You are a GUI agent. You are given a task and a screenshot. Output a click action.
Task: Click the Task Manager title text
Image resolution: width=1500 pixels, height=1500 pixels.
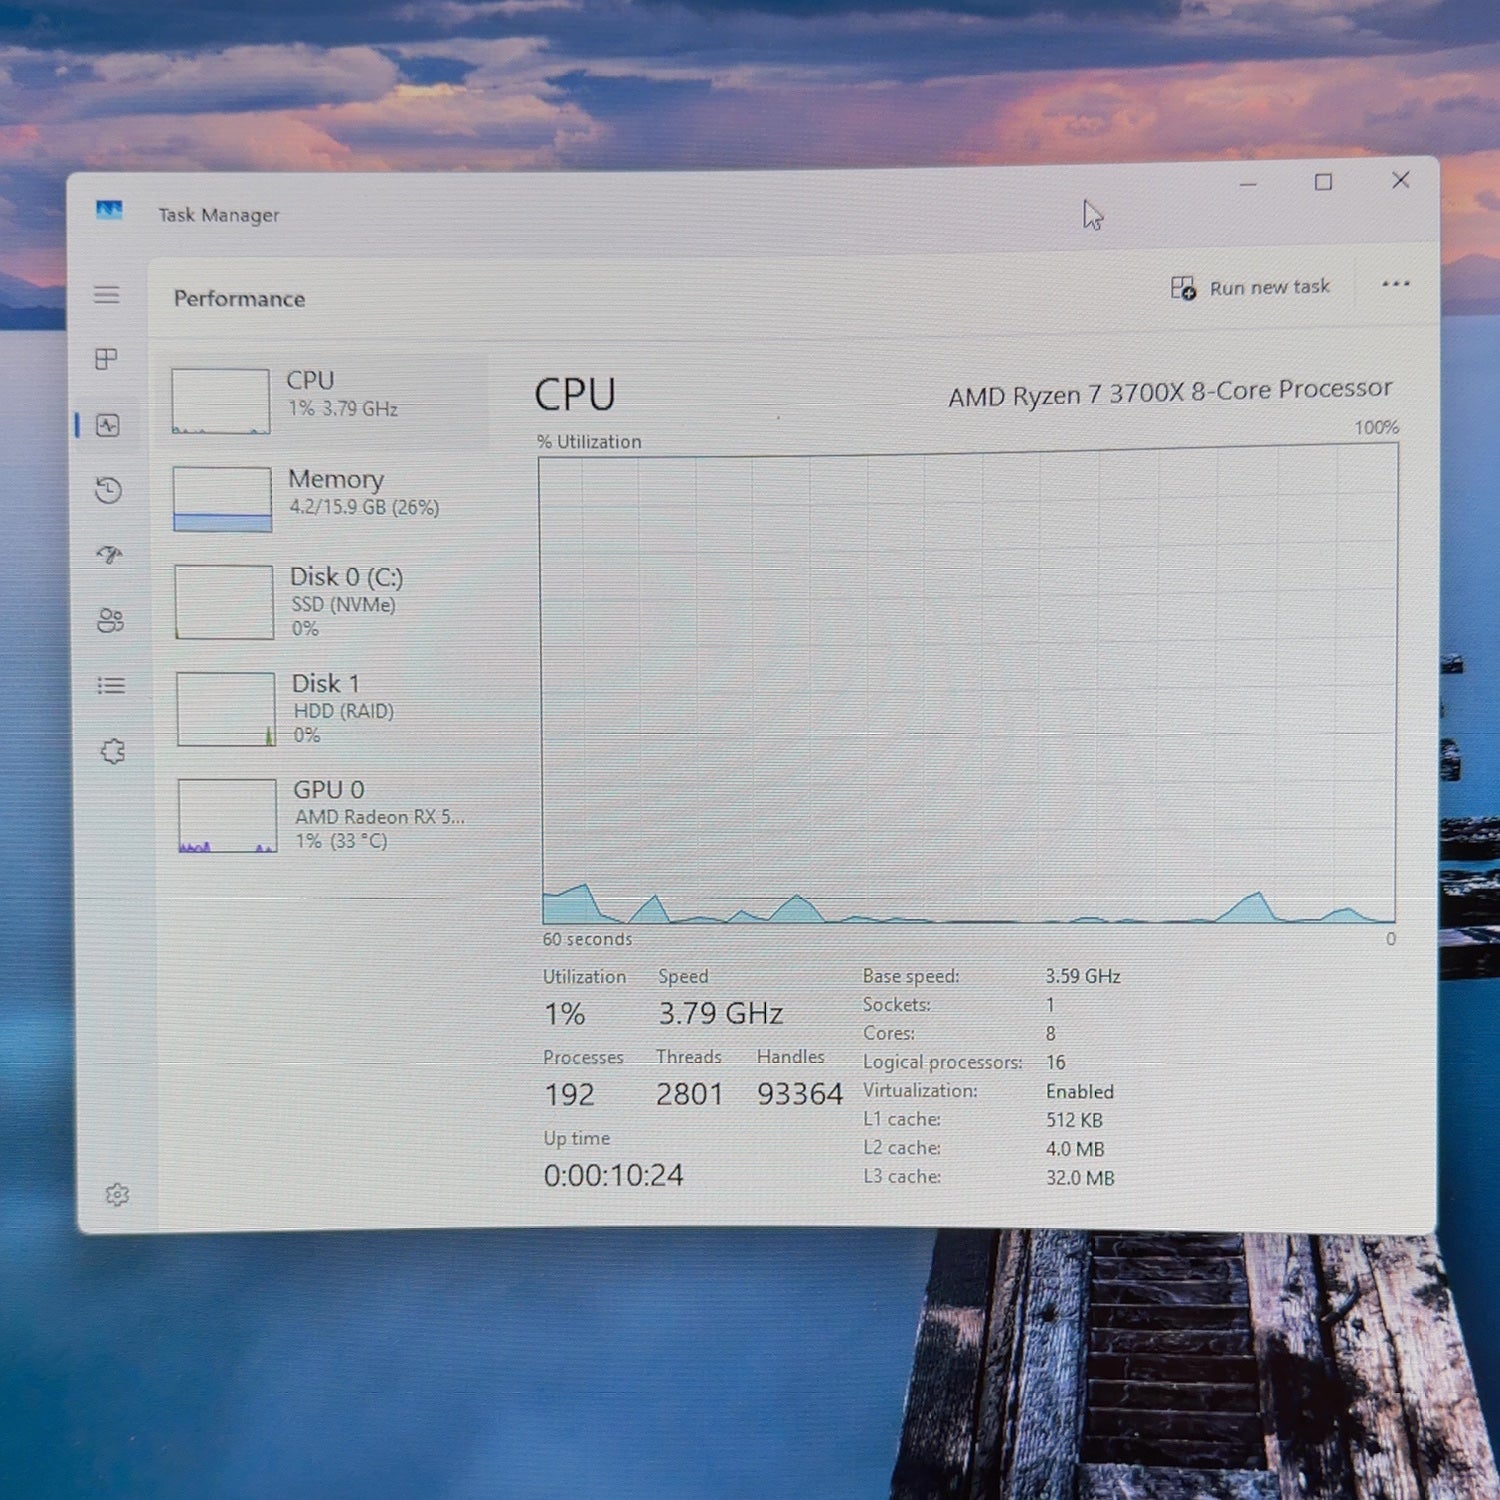[218, 215]
